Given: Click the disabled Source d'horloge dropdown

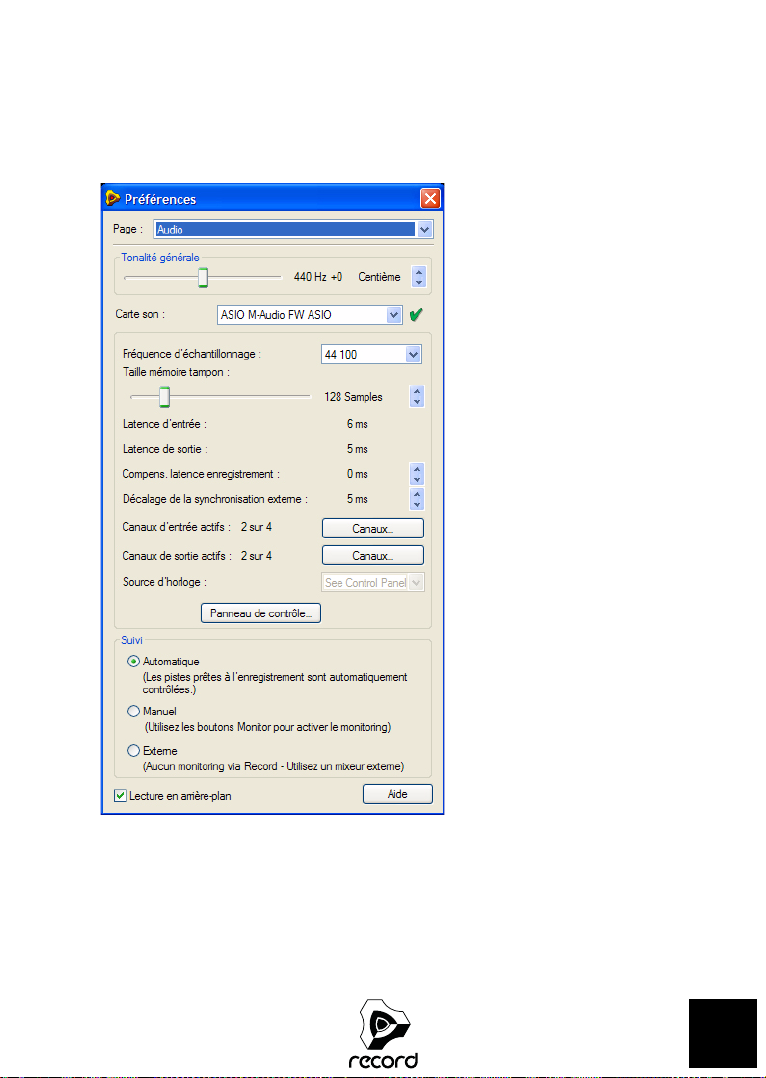Looking at the screenshot, I should [x=373, y=582].
